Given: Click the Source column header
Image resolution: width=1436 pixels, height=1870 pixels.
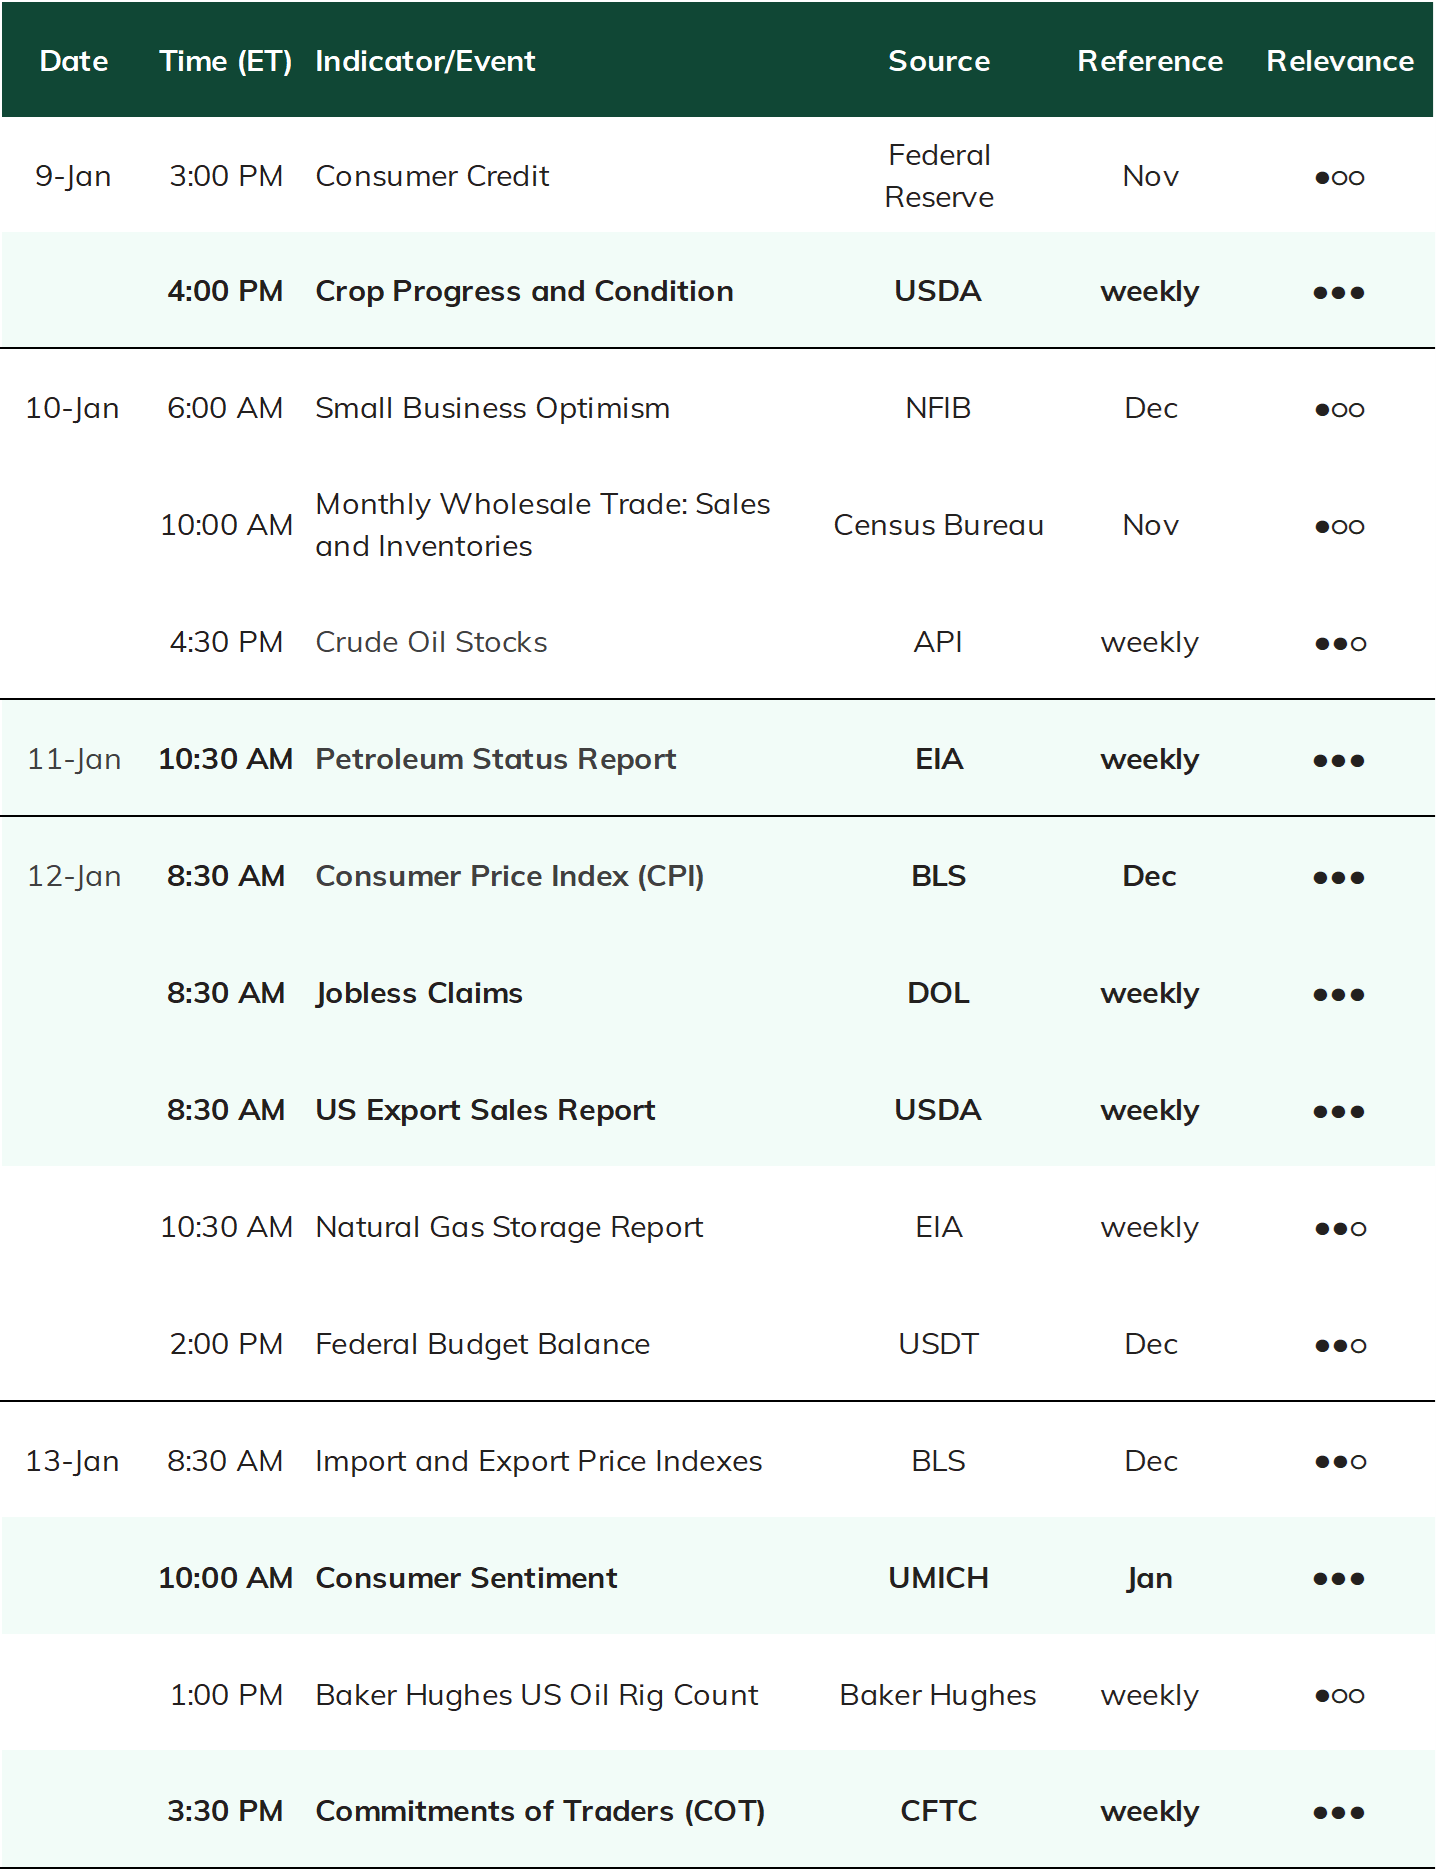Looking at the screenshot, I should pyautogui.click(x=939, y=61).
